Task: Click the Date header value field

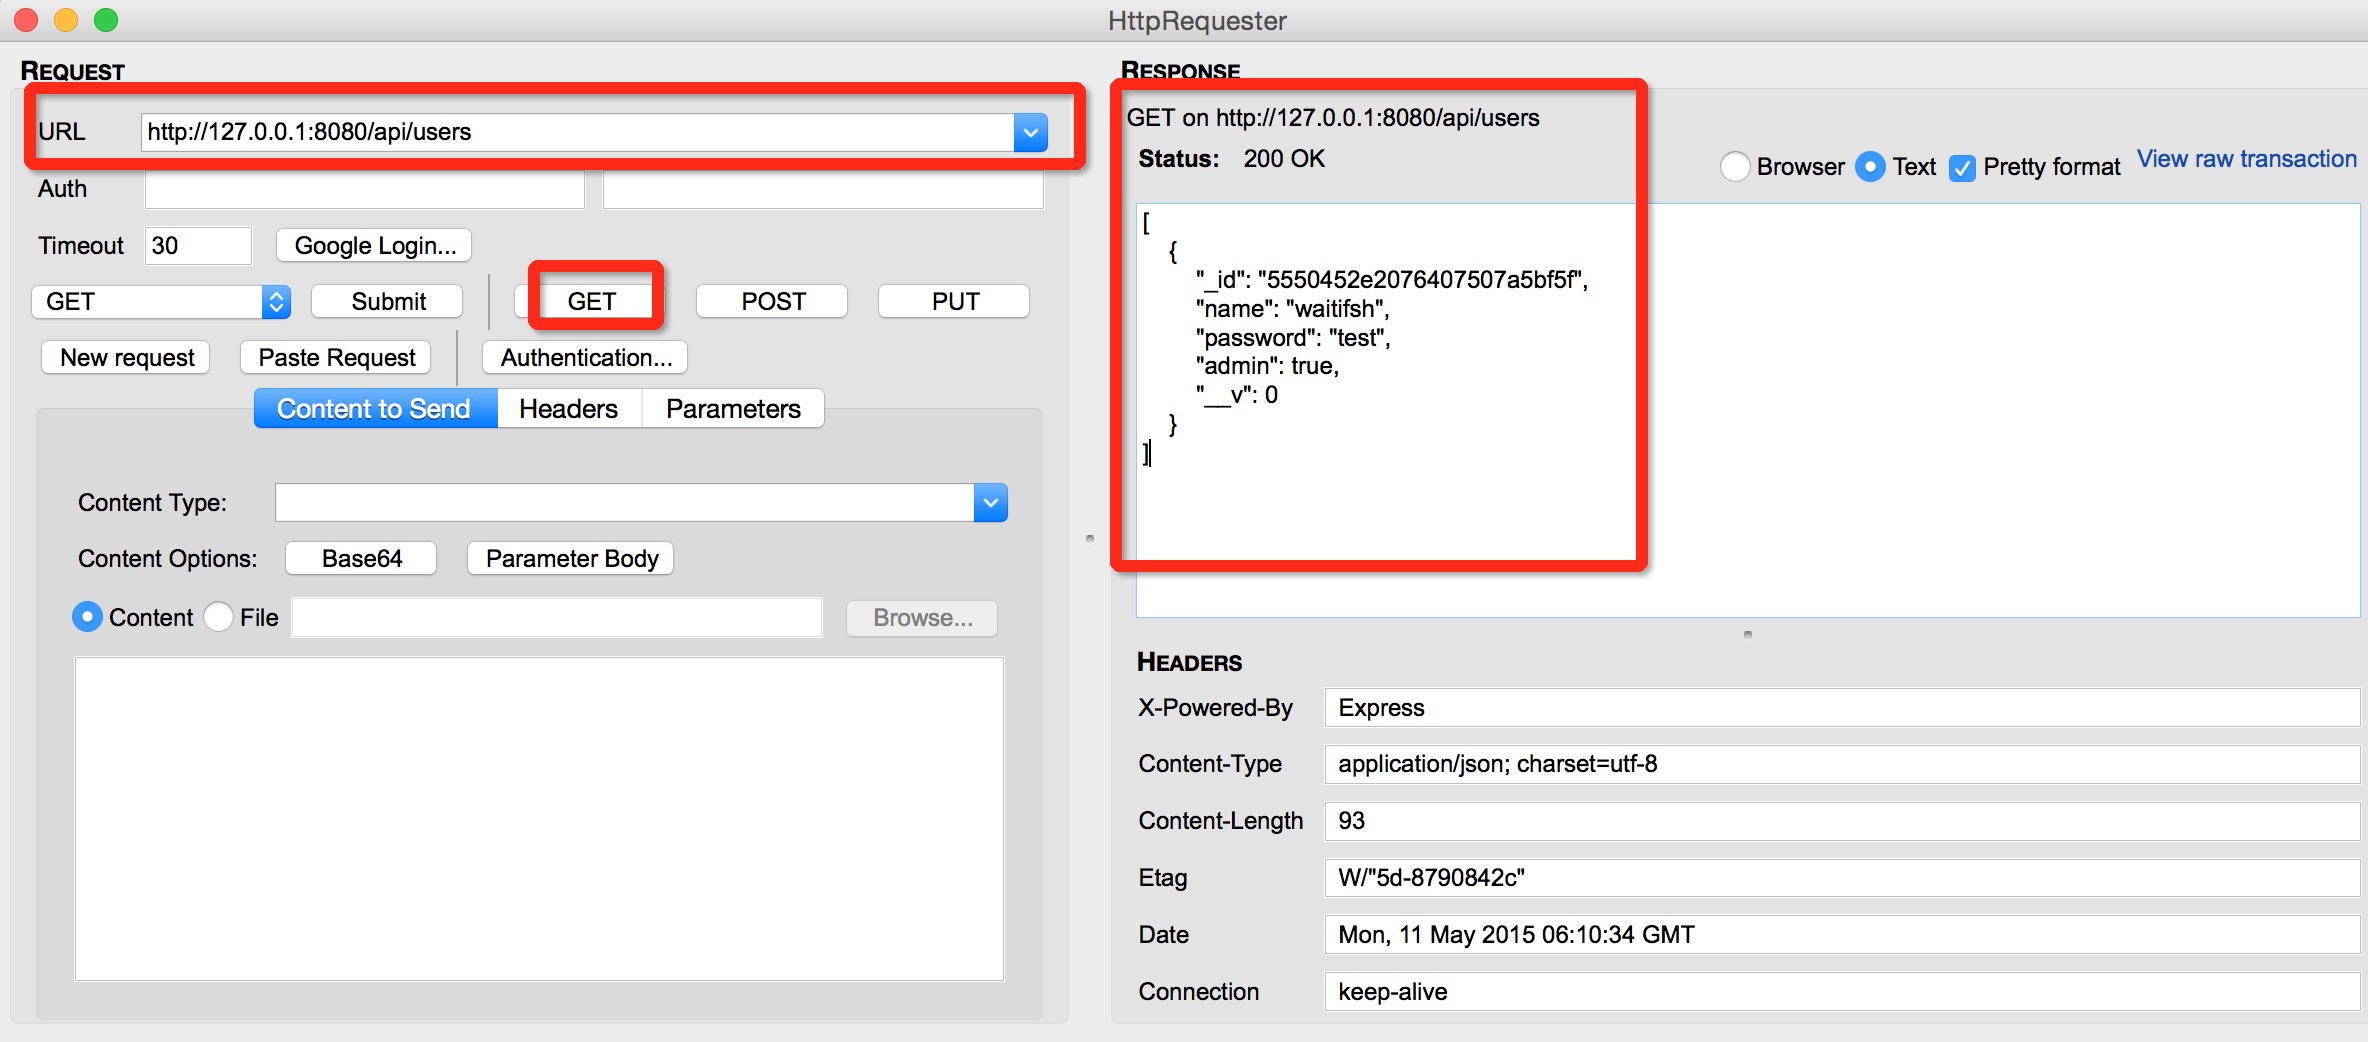Action: (1842, 935)
